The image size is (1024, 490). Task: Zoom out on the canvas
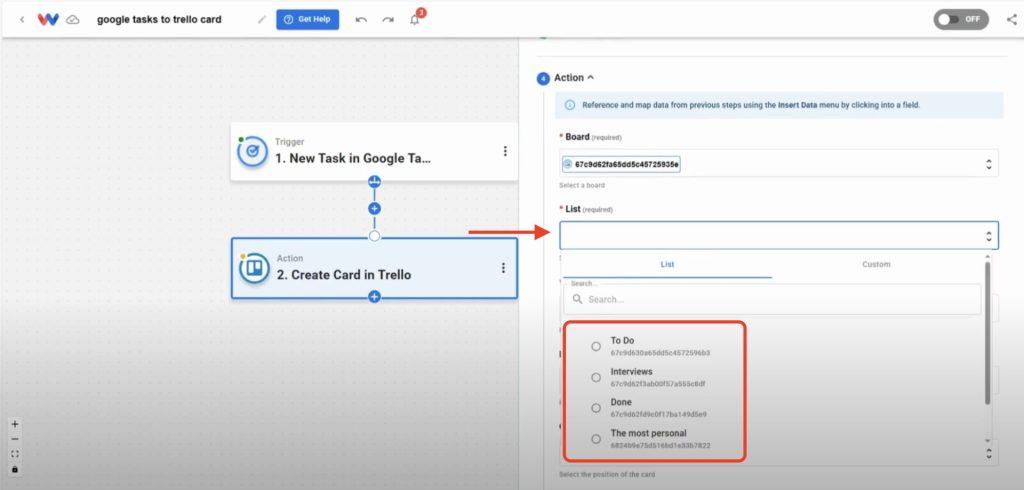15,439
